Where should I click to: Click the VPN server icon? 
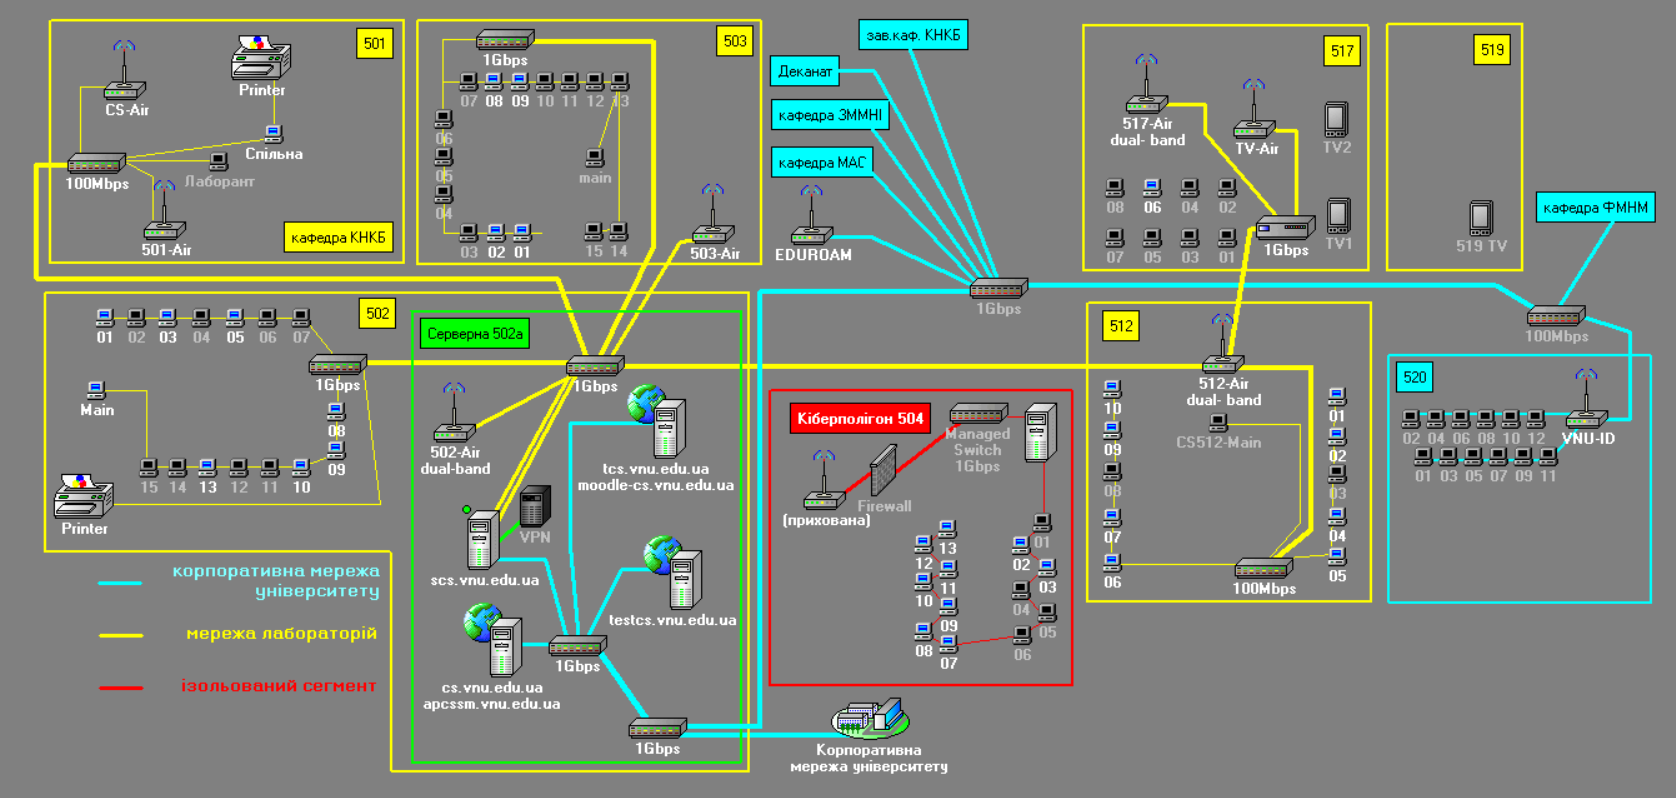pos(535,506)
